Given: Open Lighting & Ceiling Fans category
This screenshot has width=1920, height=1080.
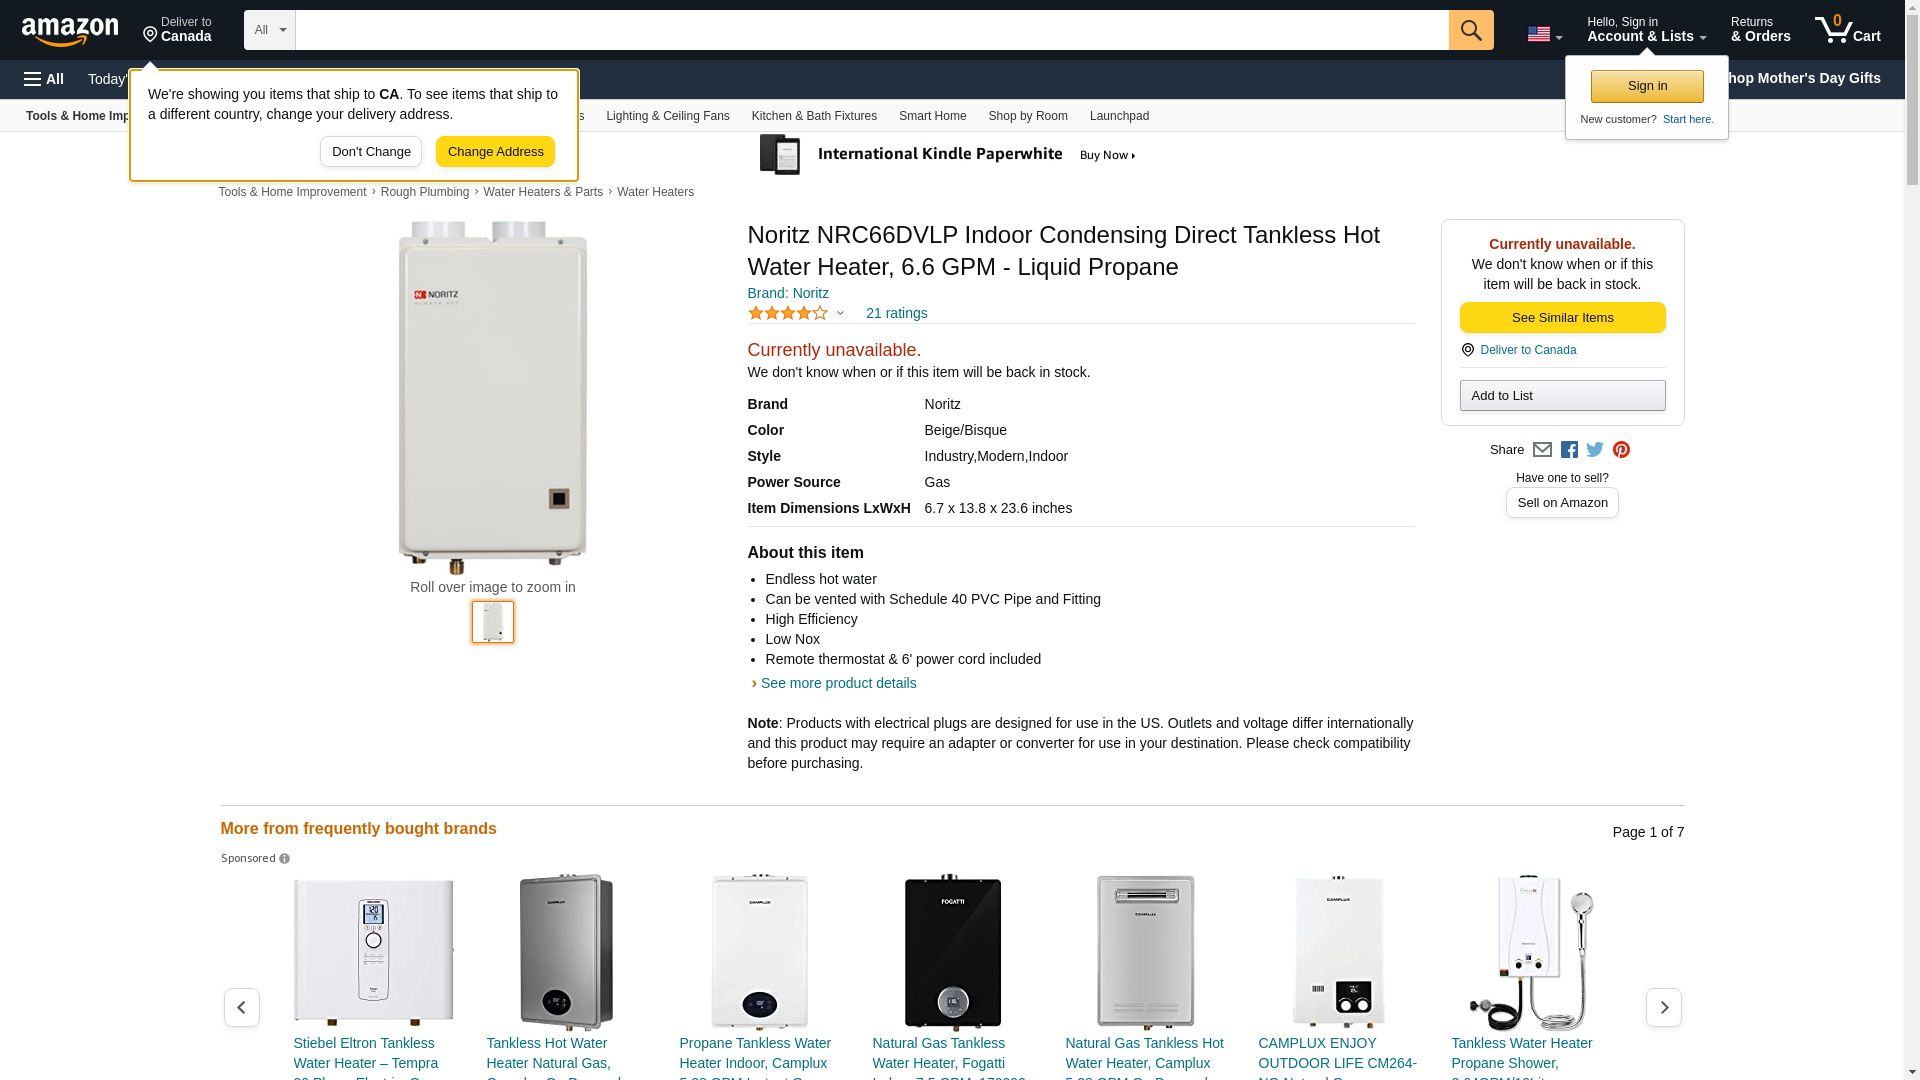Looking at the screenshot, I should pyautogui.click(x=667, y=116).
